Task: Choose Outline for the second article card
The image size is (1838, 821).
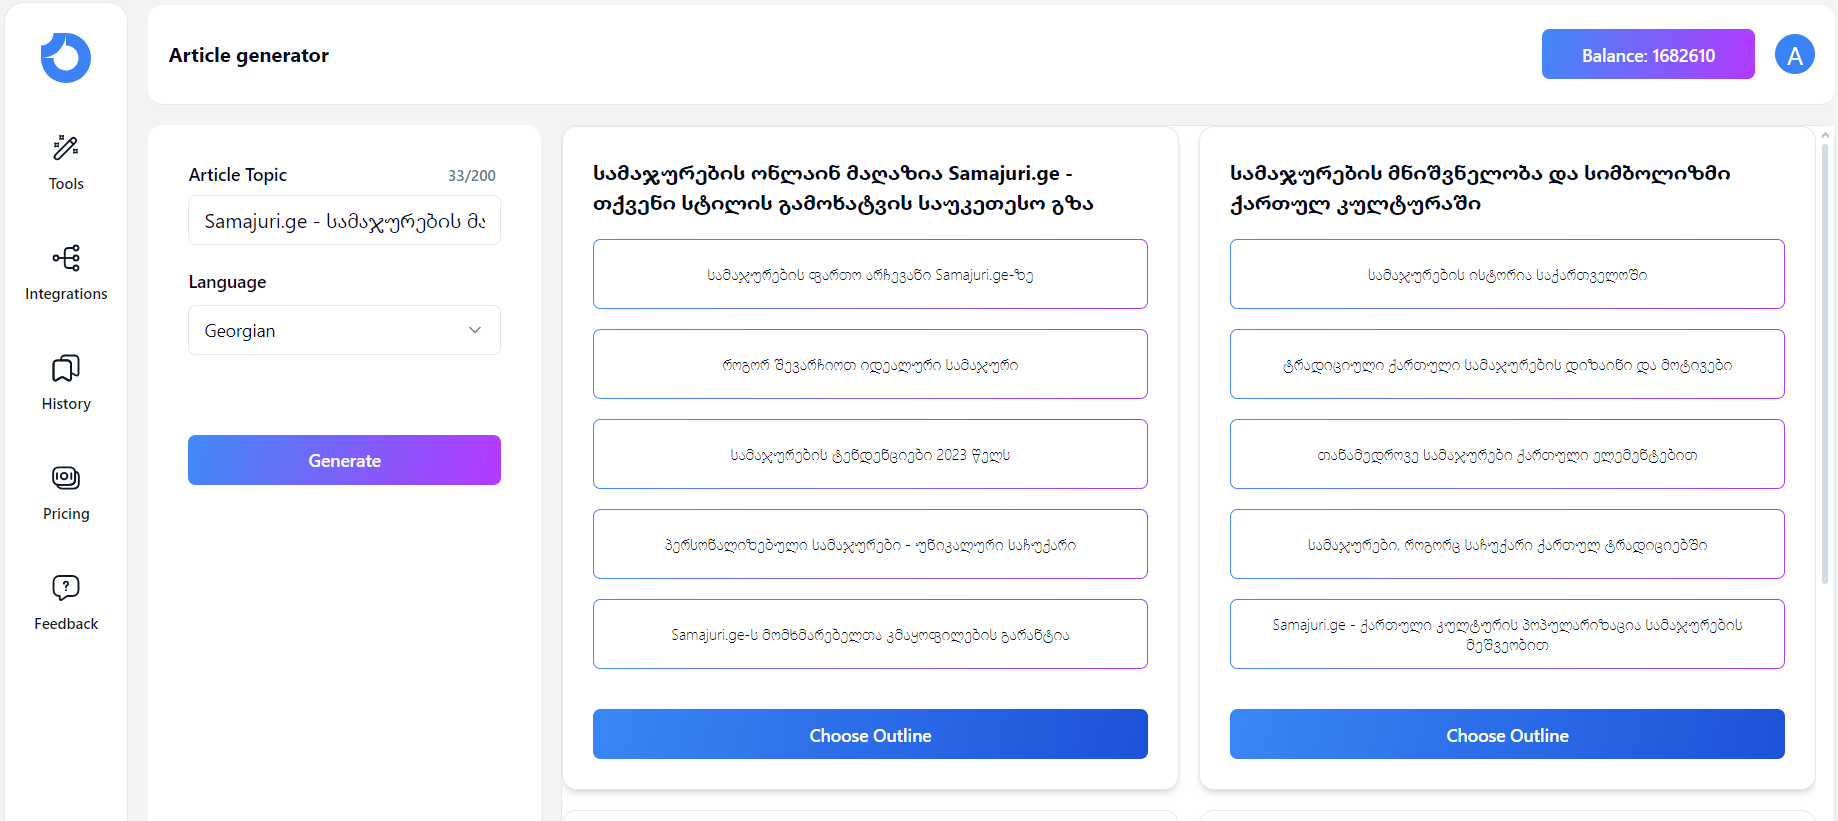Action: [1507, 734]
